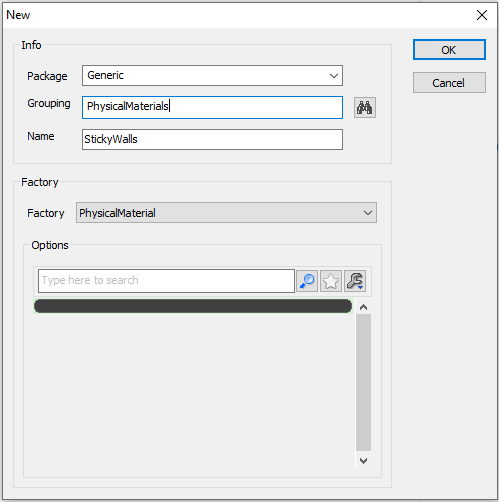Screen dimensions: 499x502
Task: Close the New dialog window
Action: 482,15
